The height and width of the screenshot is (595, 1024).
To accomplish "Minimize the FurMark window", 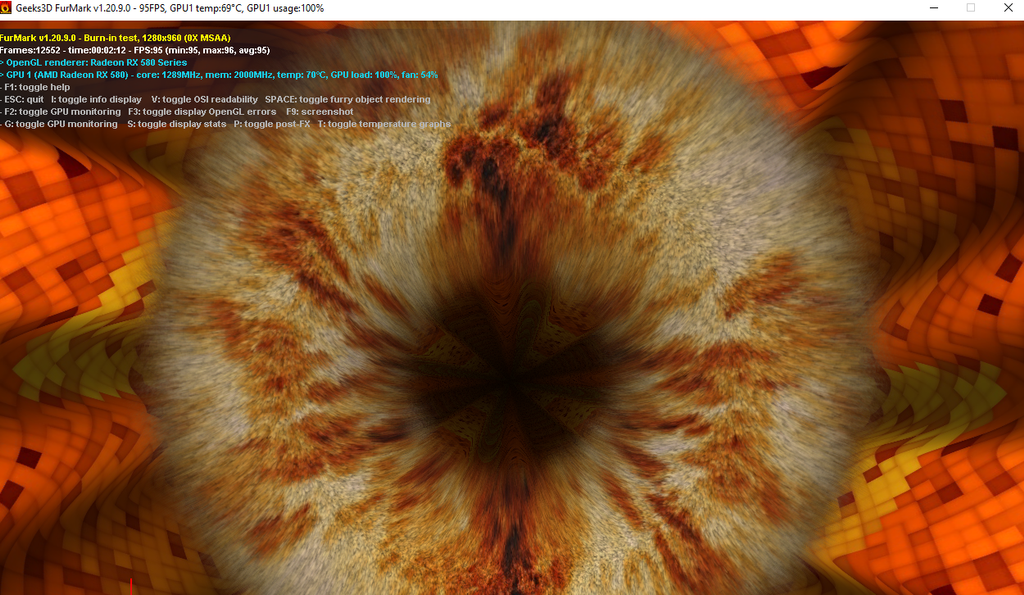I will (934, 8).
